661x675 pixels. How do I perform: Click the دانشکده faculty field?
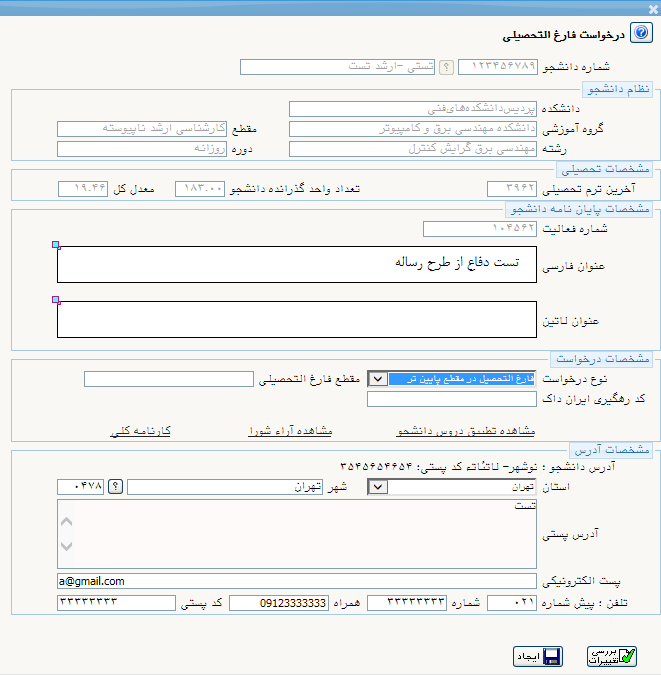pos(413,109)
